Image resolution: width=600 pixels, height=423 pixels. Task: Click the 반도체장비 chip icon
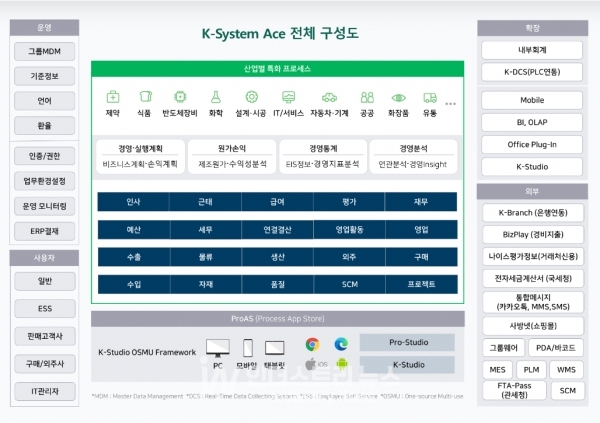pos(180,96)
